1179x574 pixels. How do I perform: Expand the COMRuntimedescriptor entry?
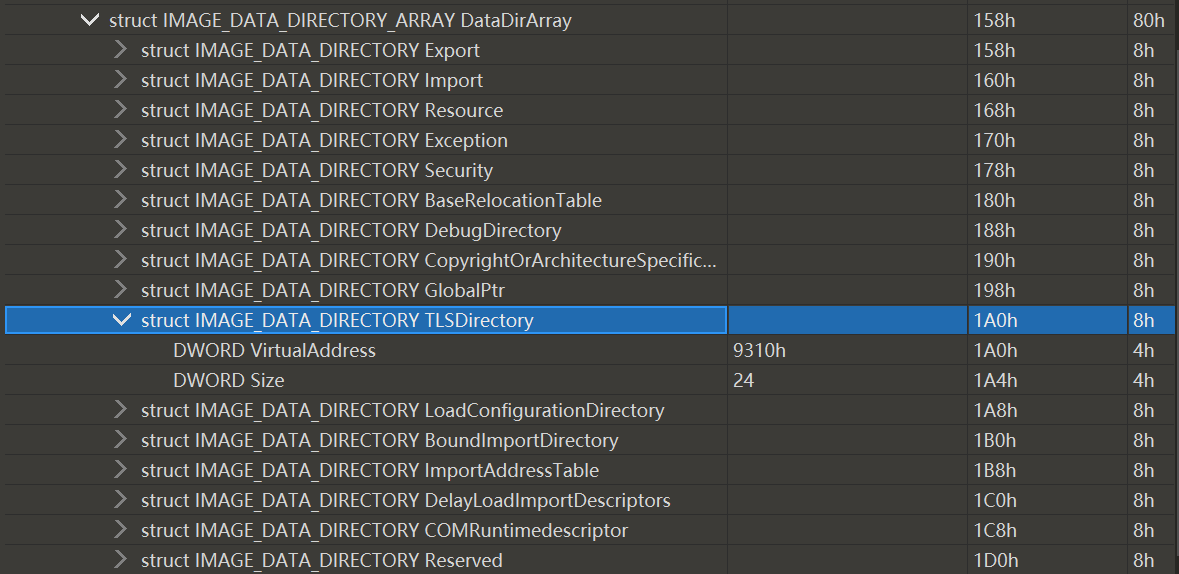[x=120, y=531]
